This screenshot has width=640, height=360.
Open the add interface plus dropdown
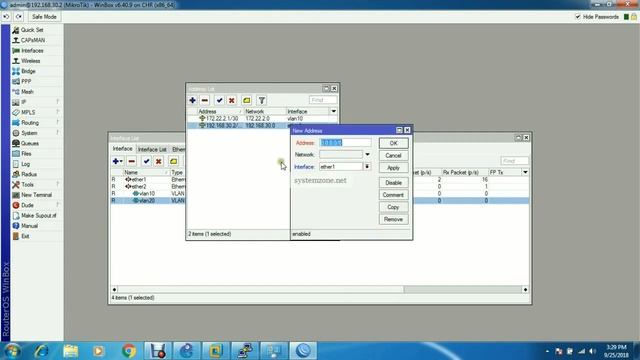[118, 161]
